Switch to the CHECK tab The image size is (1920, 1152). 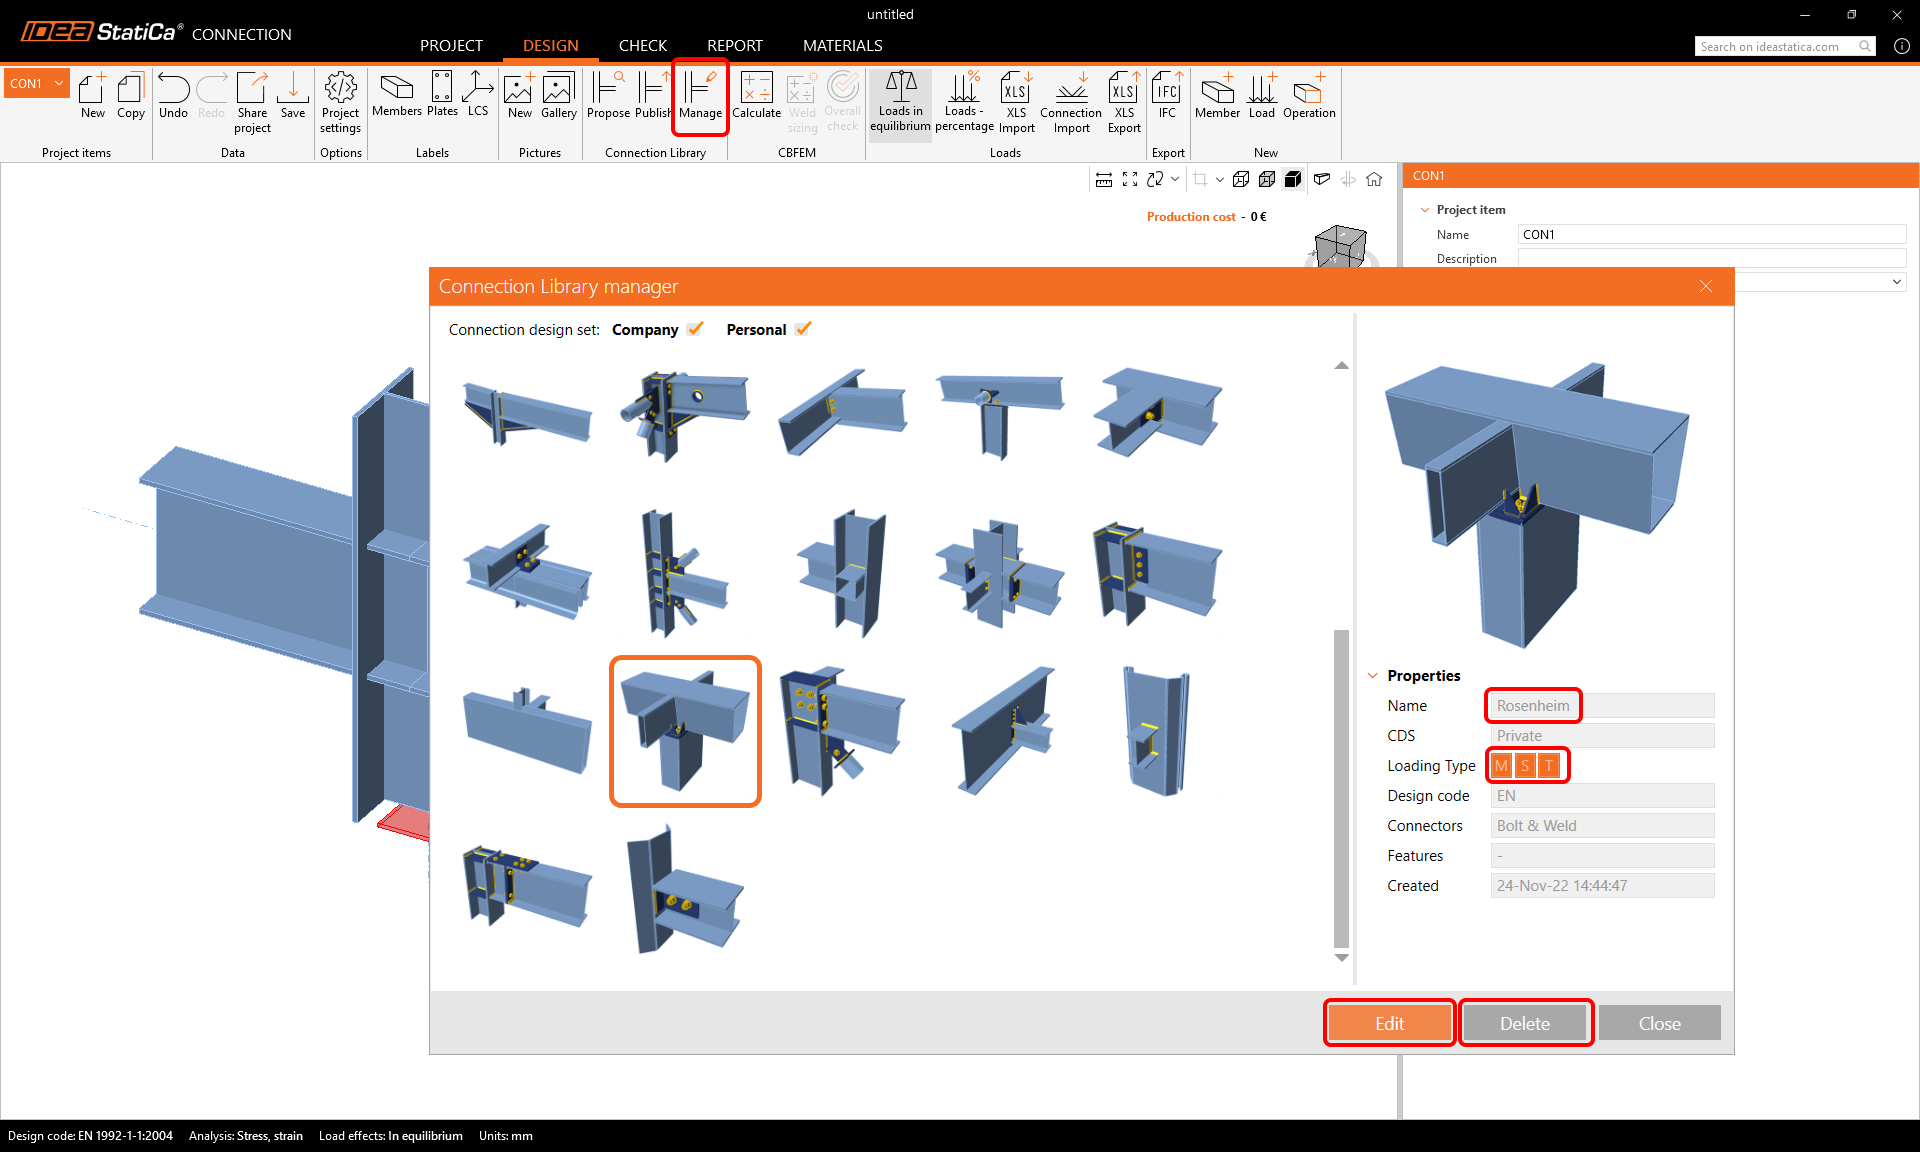[642, 46]
